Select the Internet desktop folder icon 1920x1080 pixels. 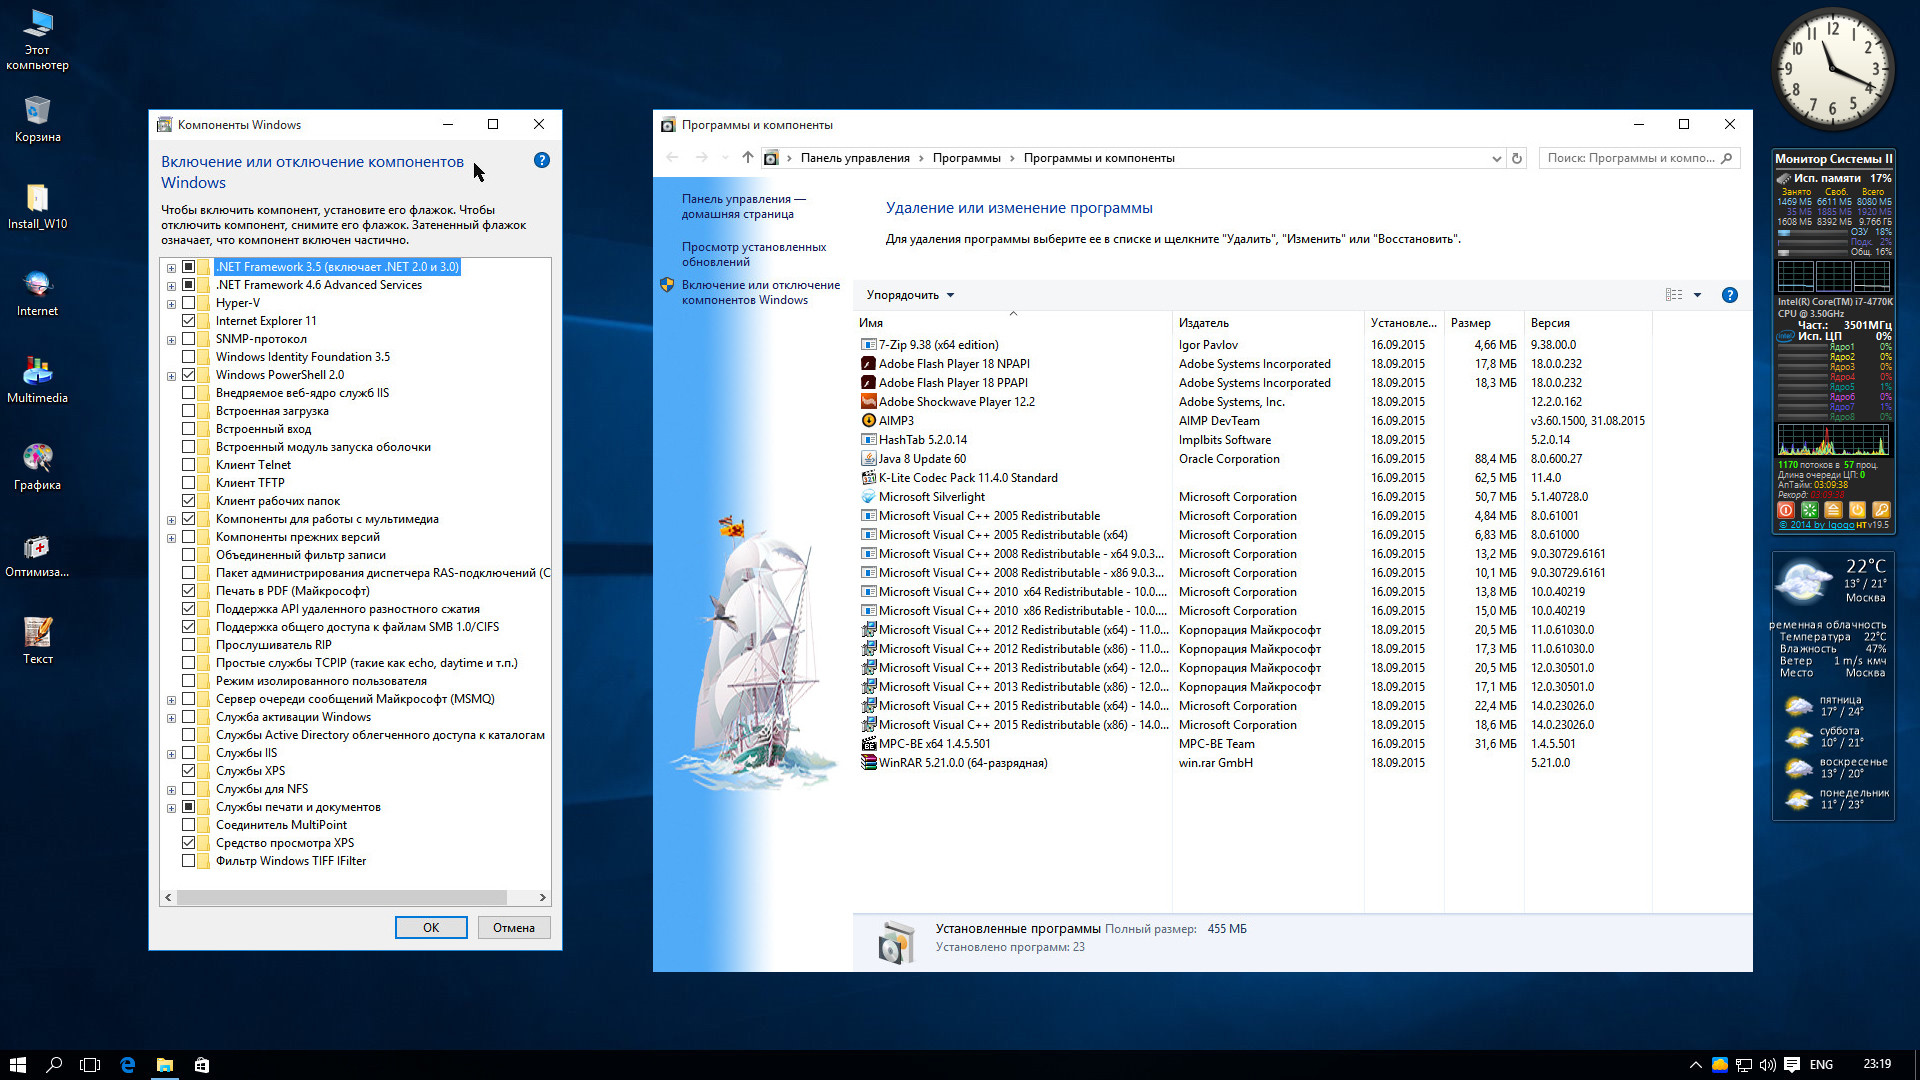pyautogui.click(x=37, y=293)
